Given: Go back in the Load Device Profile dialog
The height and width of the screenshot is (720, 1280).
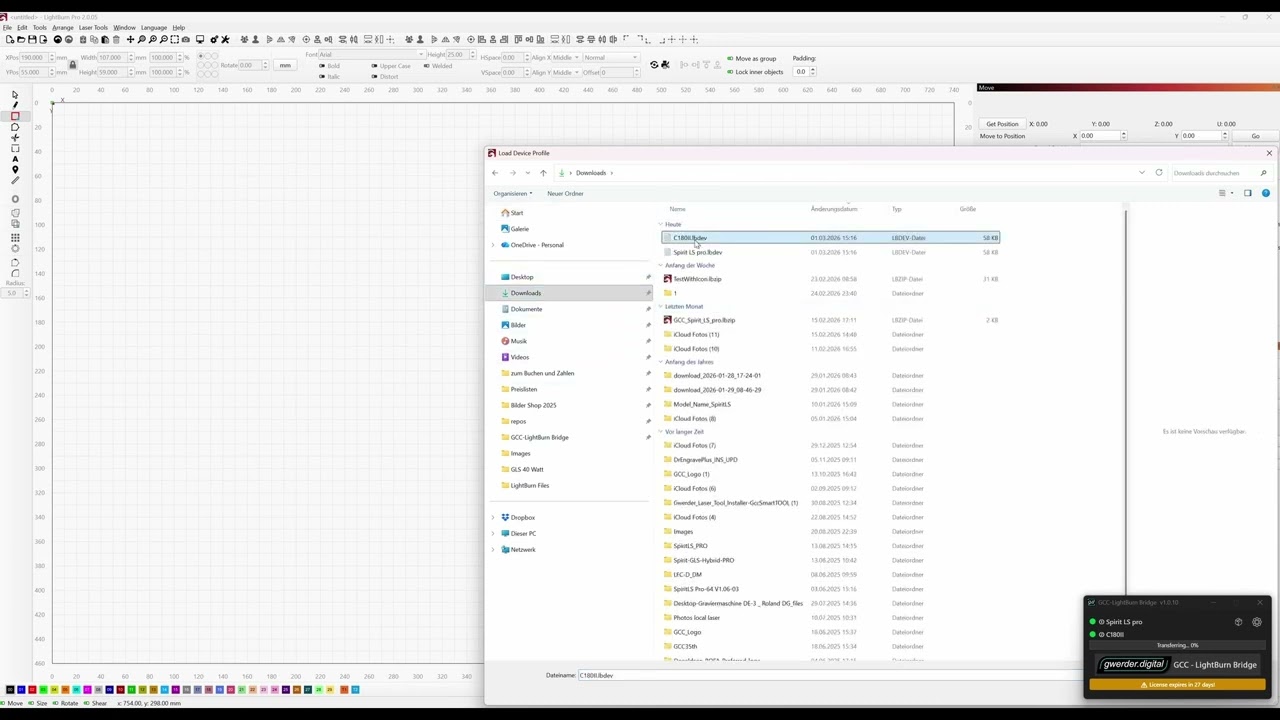Looking at the screenshot, I should (495, 173).
